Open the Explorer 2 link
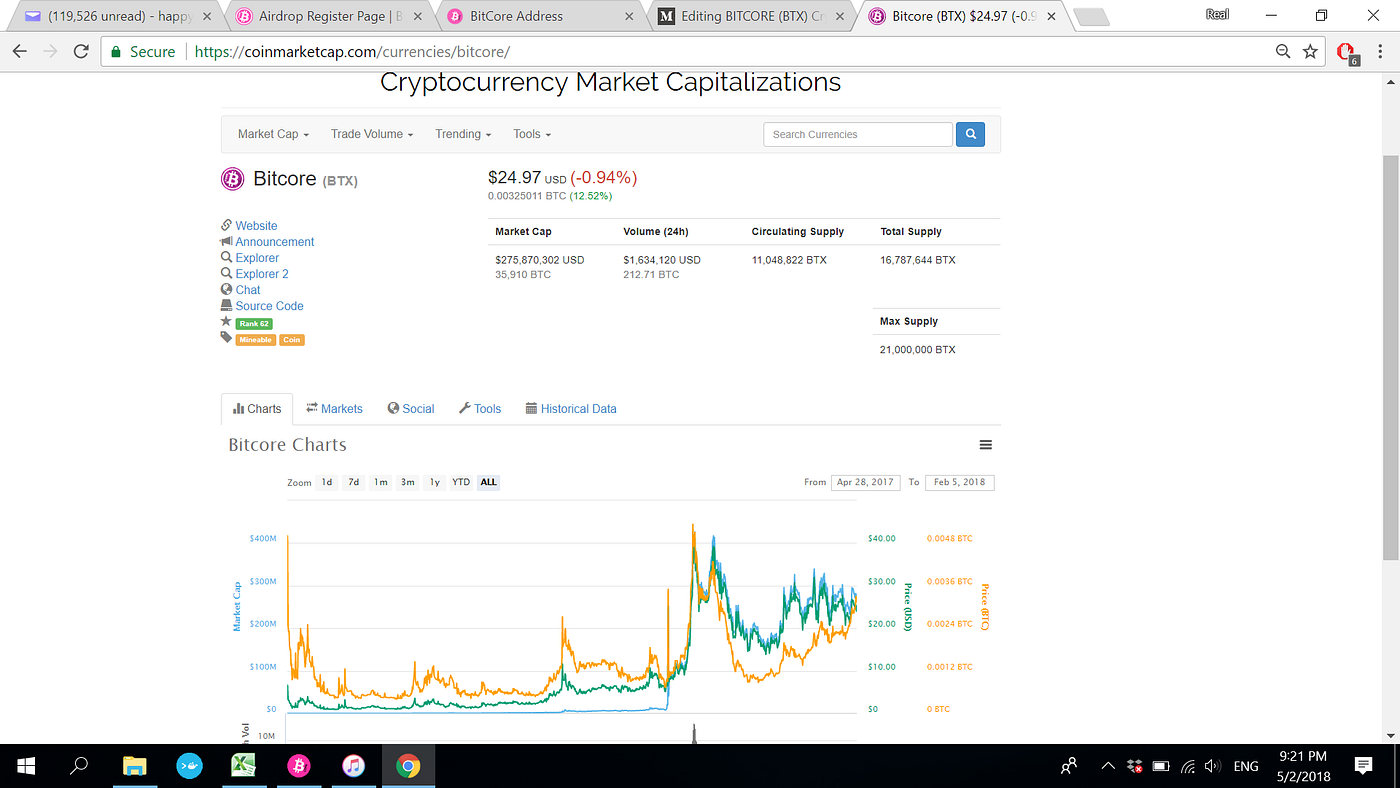 click(x=262, y=274)
